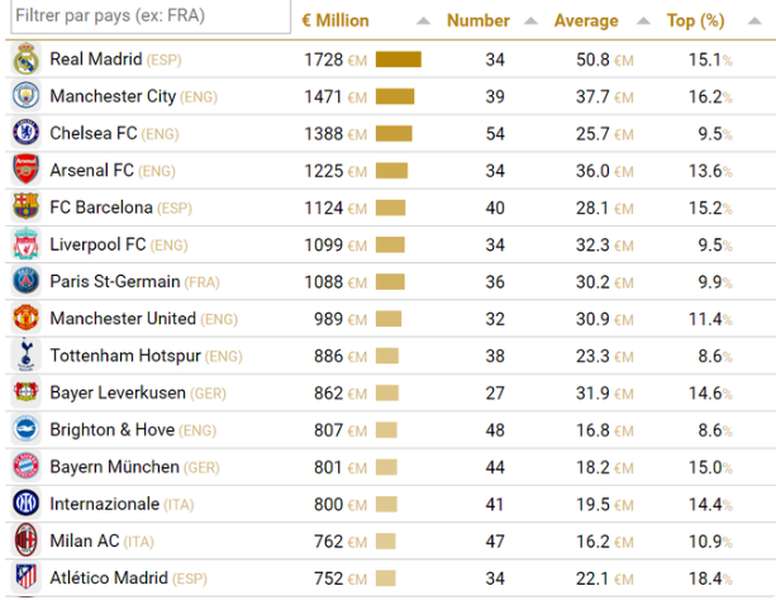Sort using arrow next to Top (%)
Viewport: 776px width, 600px height.
755,21
